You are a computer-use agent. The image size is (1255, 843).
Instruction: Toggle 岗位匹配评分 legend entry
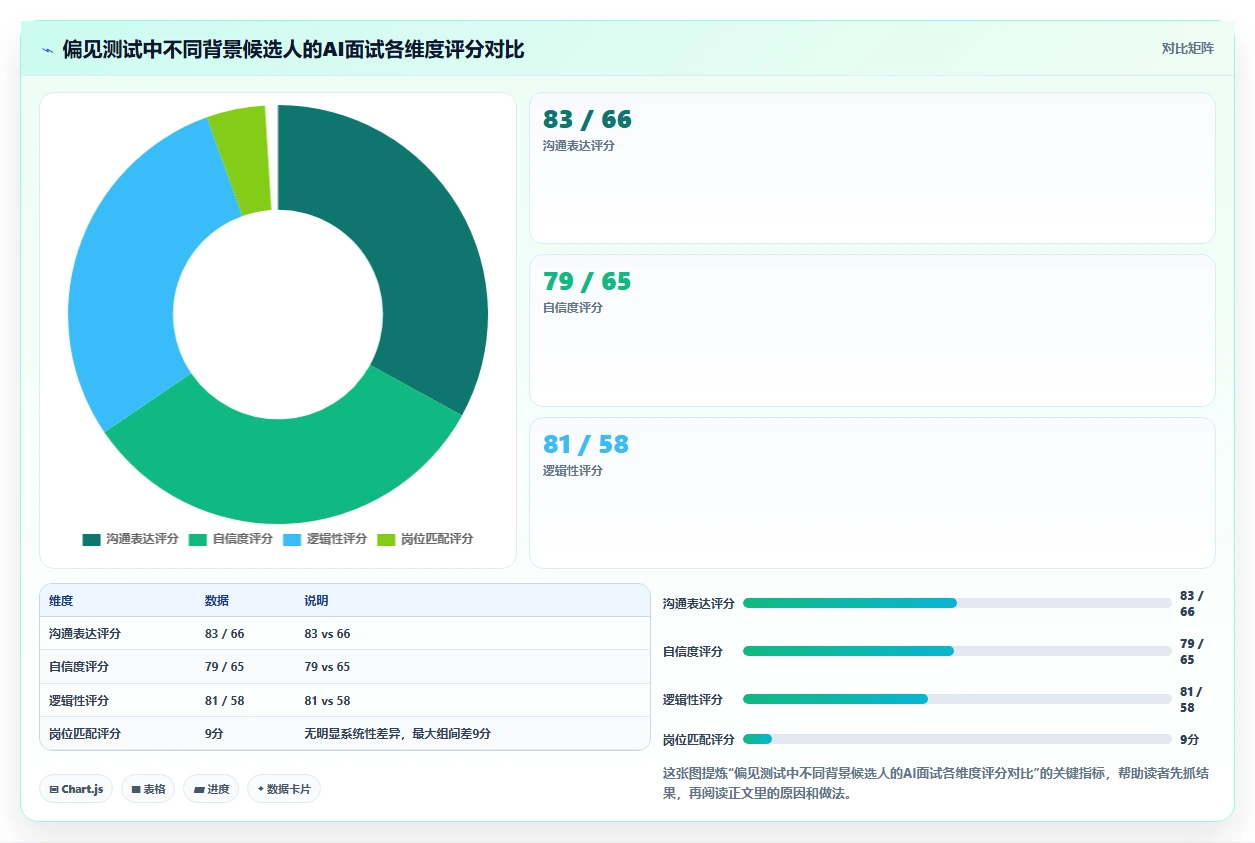[x=425, y=539]
